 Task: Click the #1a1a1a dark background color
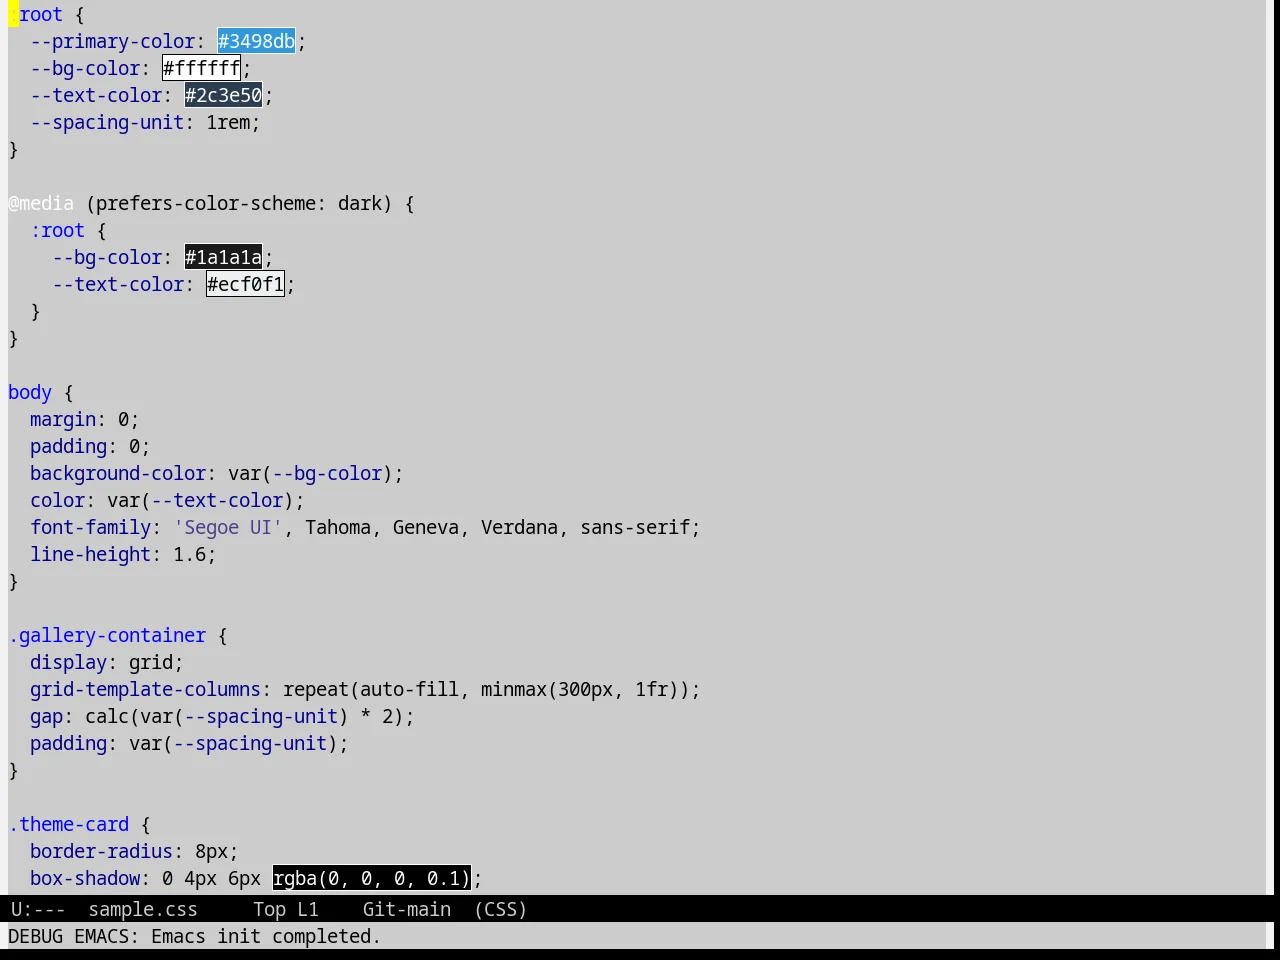click(x=223, y=257)
